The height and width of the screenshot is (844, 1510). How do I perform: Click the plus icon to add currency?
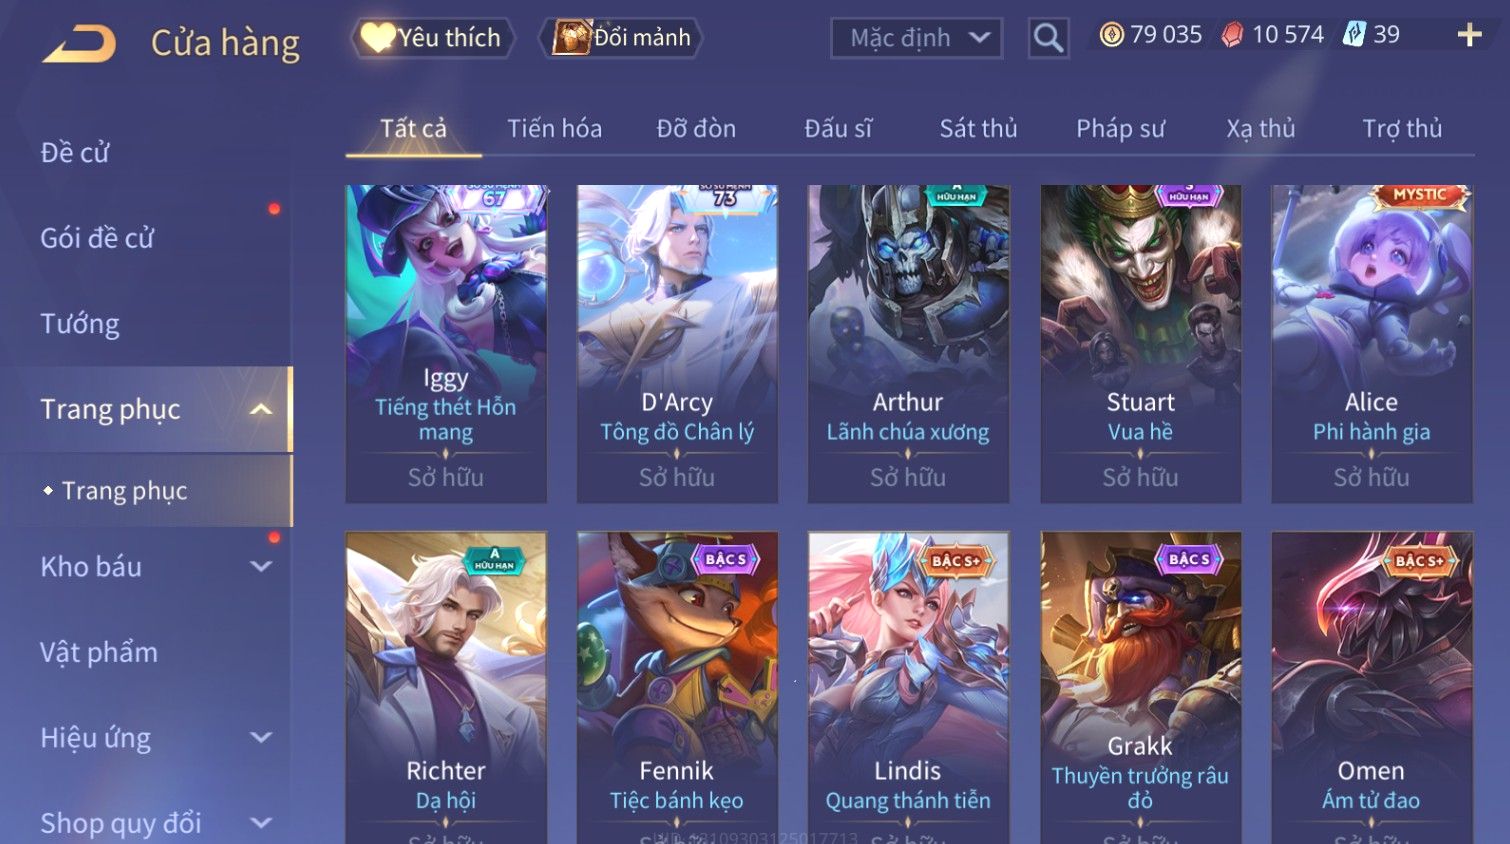(1469, 35)
